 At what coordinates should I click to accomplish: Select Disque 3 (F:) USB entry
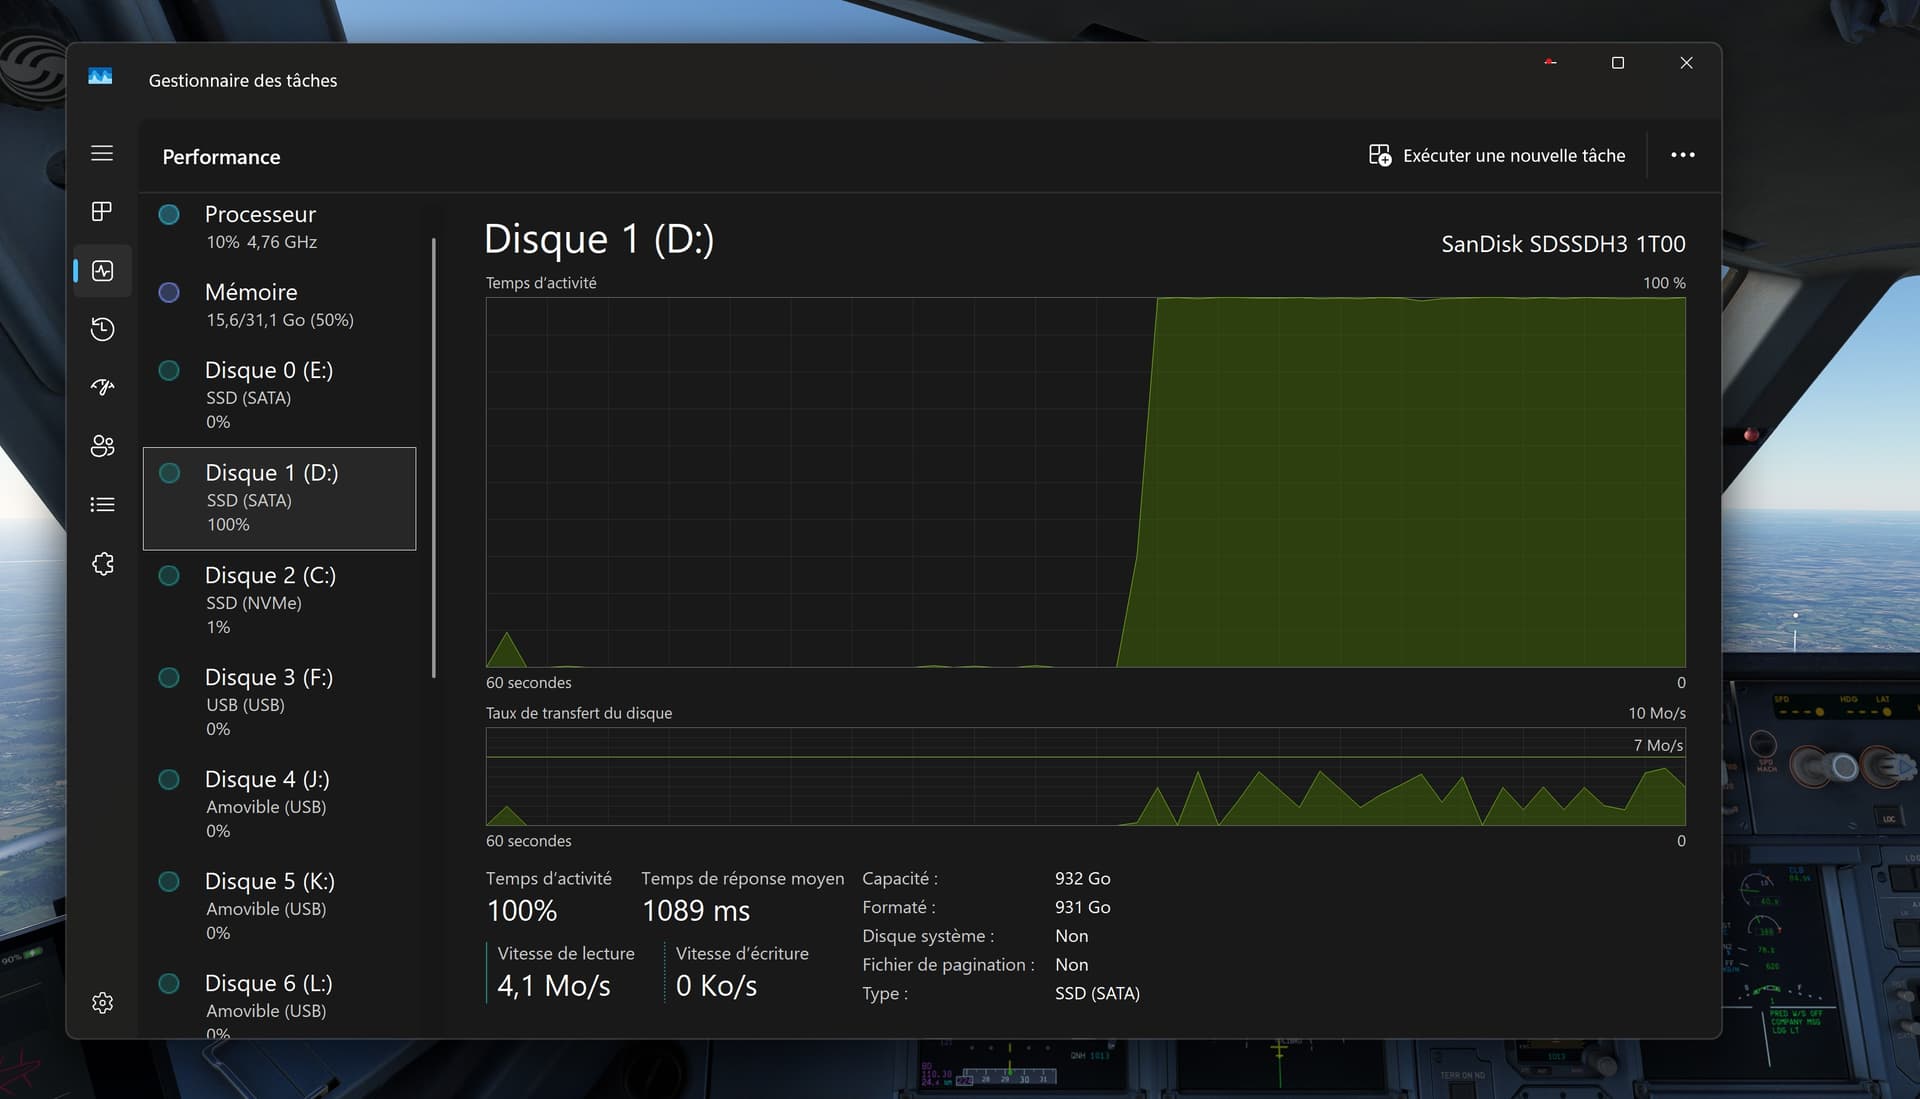point(280,701)
